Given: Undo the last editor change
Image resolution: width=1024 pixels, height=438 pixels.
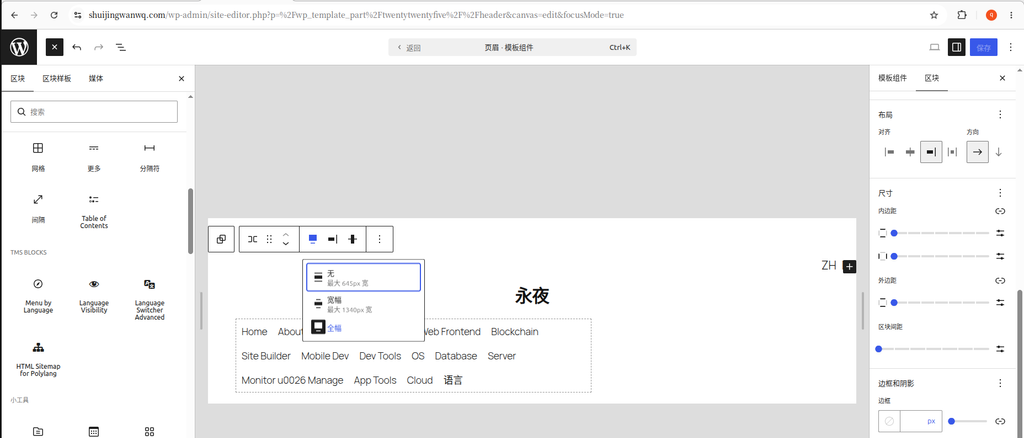Looking at the screenshot, I should click(x=77, y=48).
